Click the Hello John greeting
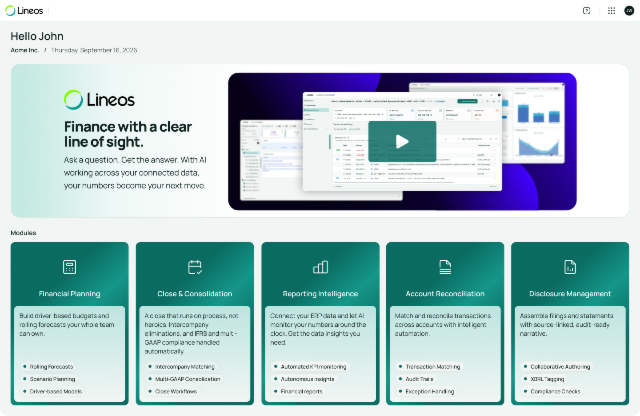640x416 pixels. tap(37, 36)
